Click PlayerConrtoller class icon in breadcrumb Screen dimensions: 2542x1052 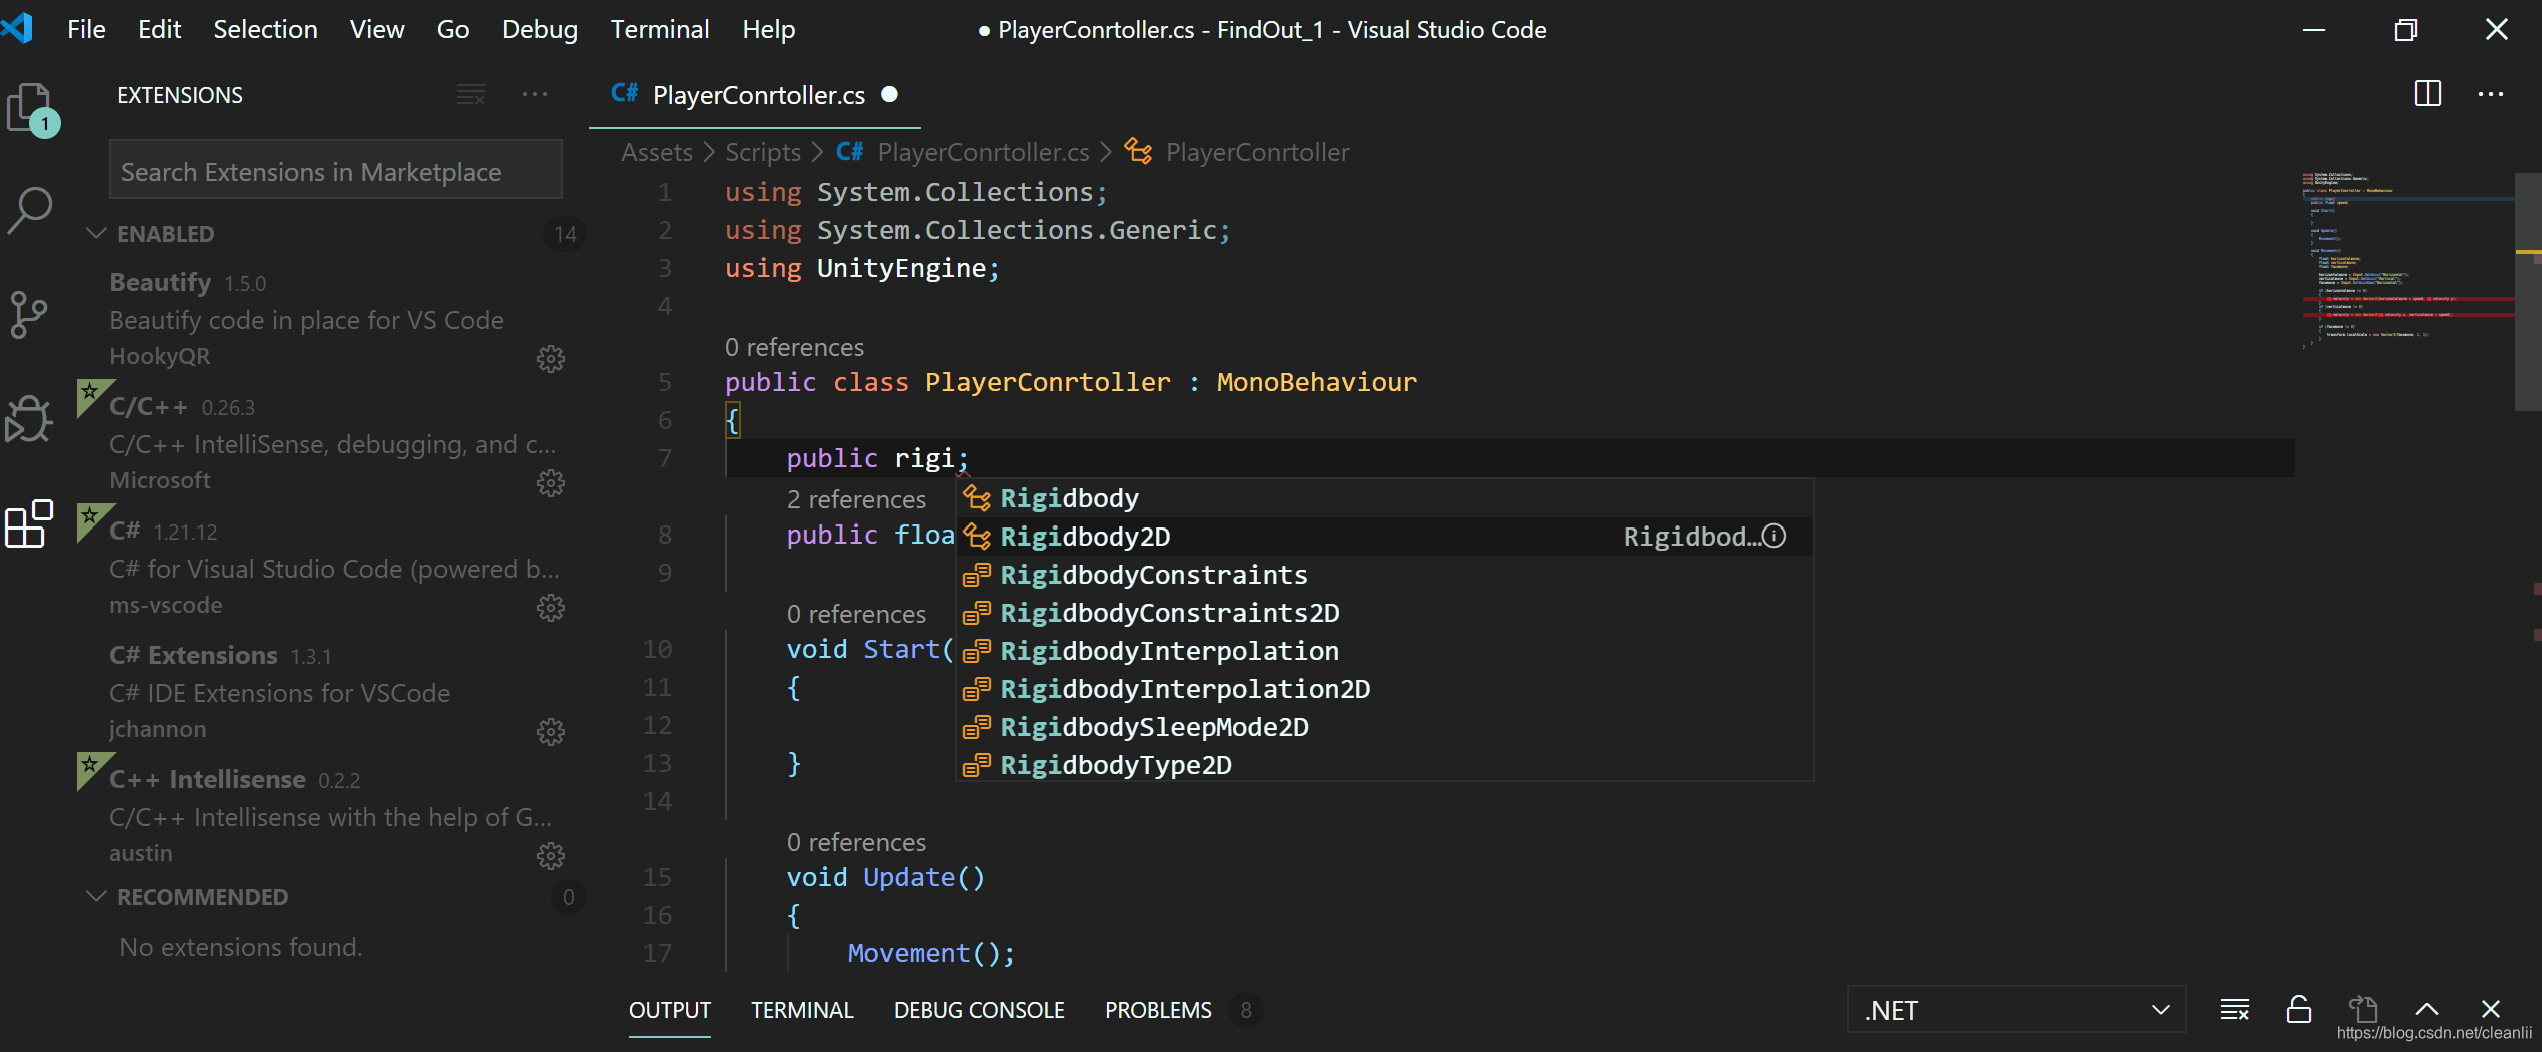1137,152
